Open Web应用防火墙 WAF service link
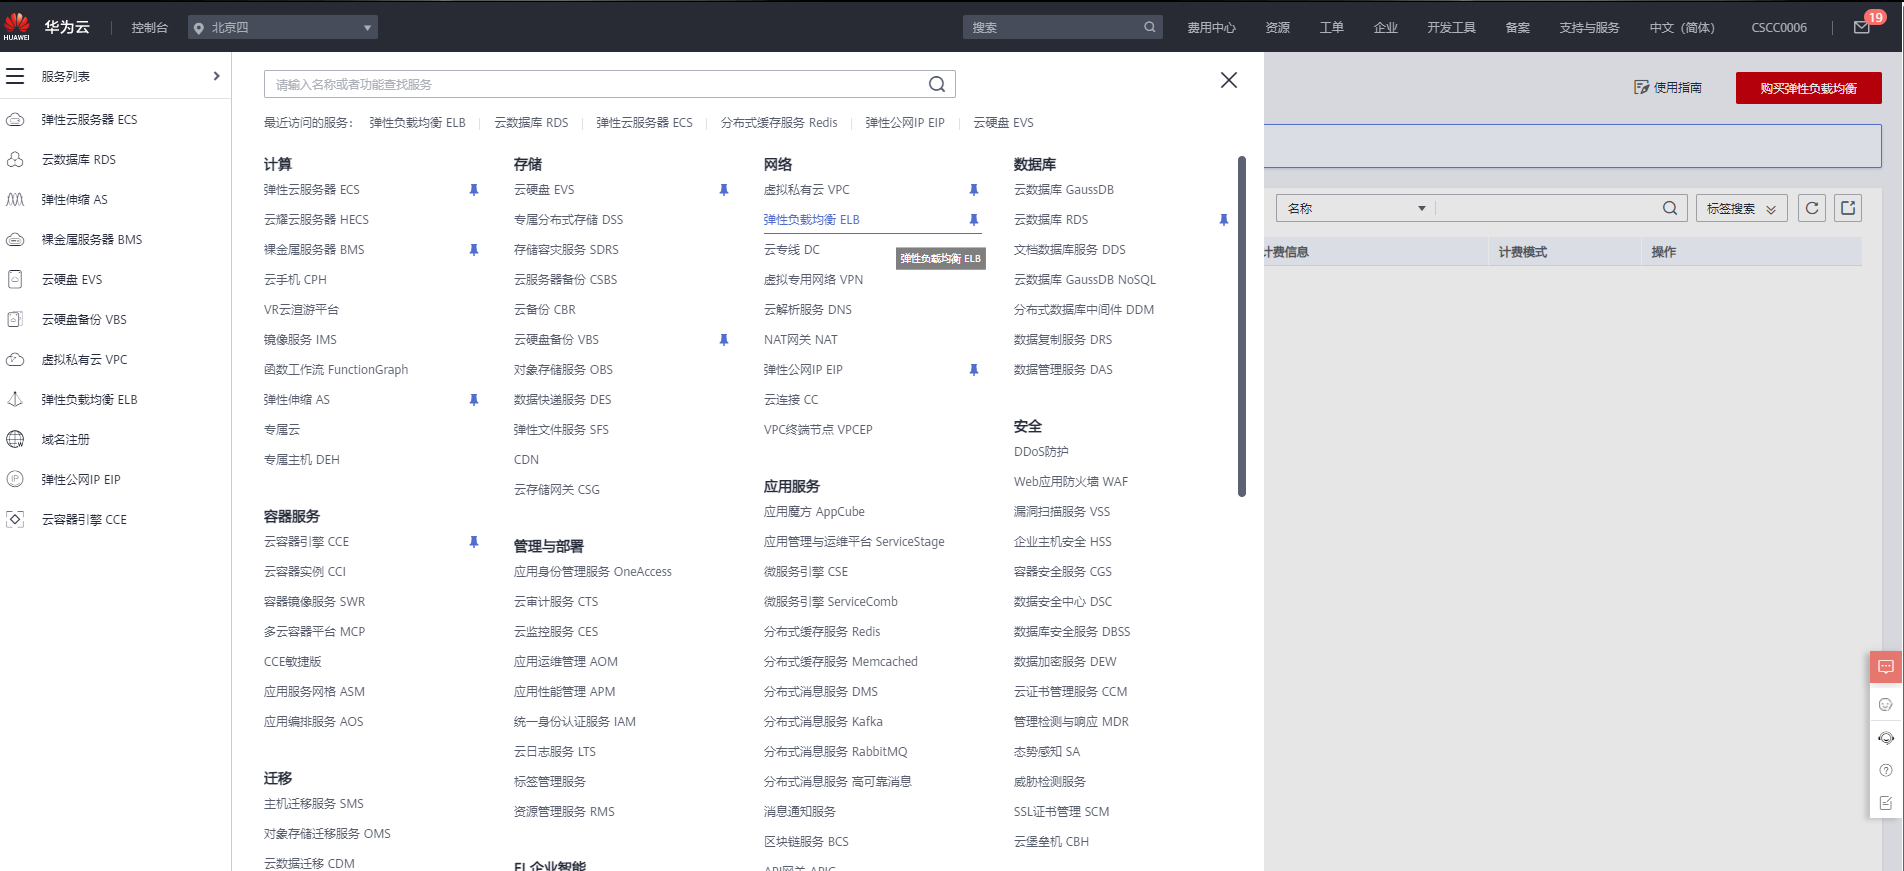Image resolution: width=1904 pixels, height=871 pixels. pos(1071,482)
